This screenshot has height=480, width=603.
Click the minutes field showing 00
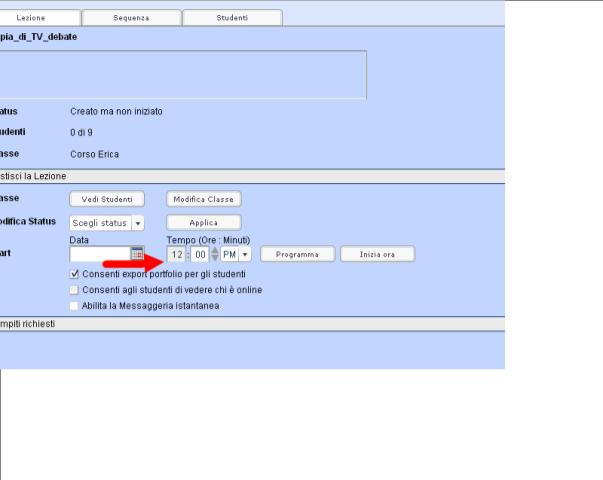(x=198, y=255)
